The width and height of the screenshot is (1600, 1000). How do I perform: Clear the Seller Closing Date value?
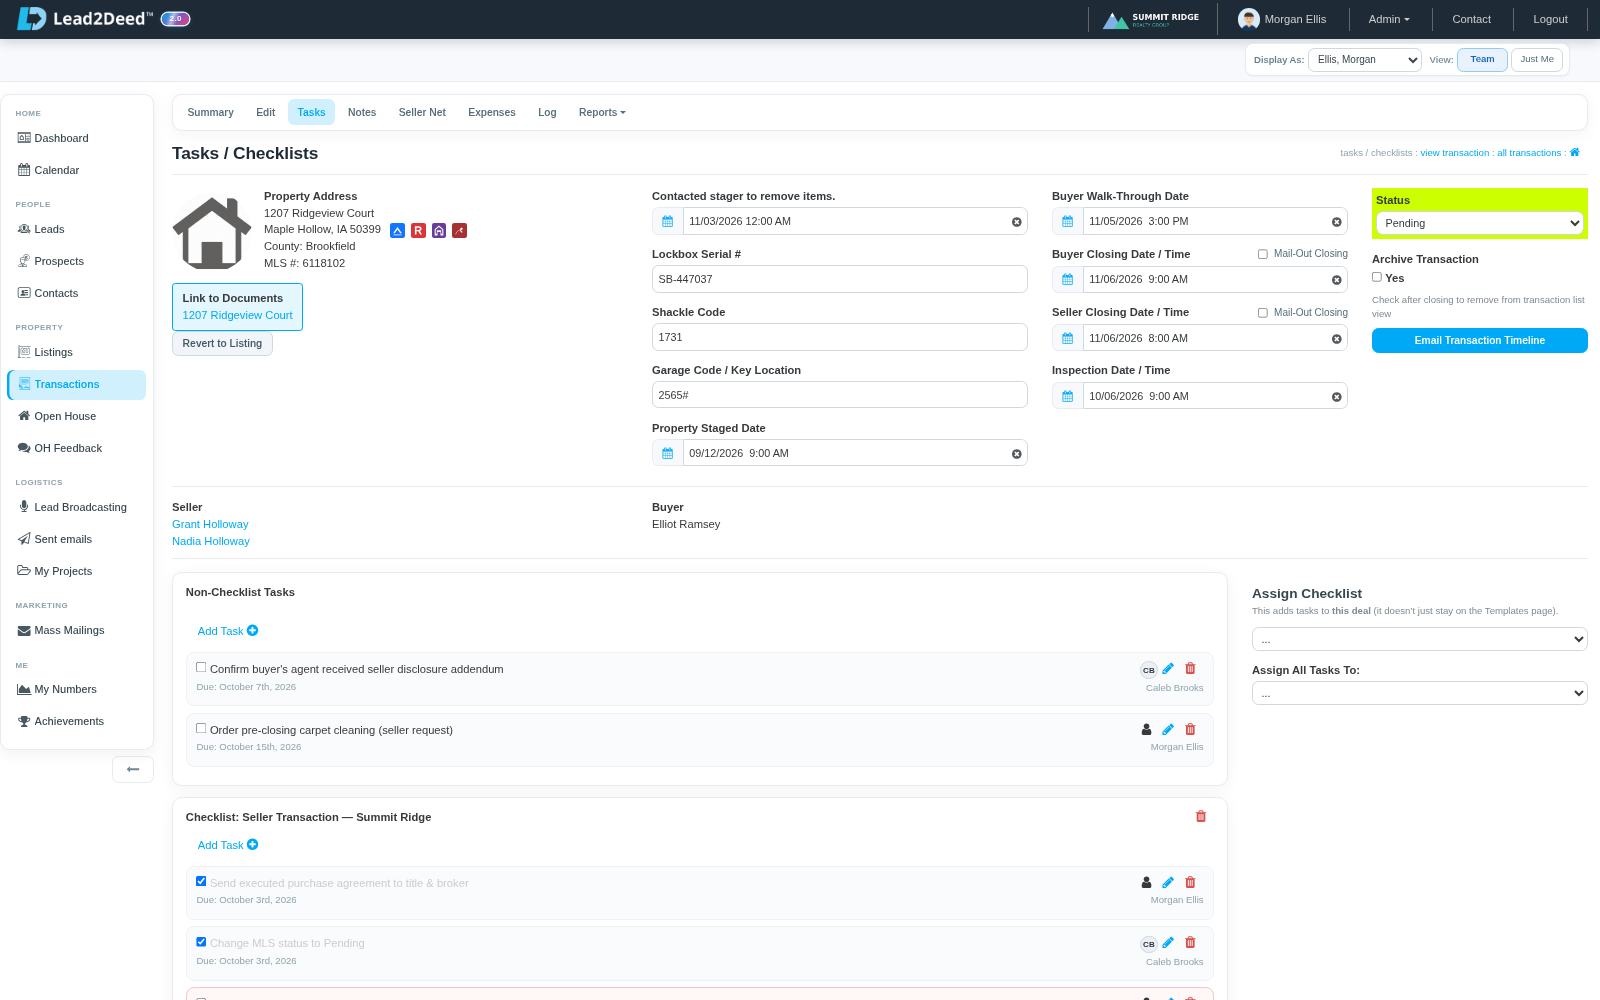coord(1336,339)
